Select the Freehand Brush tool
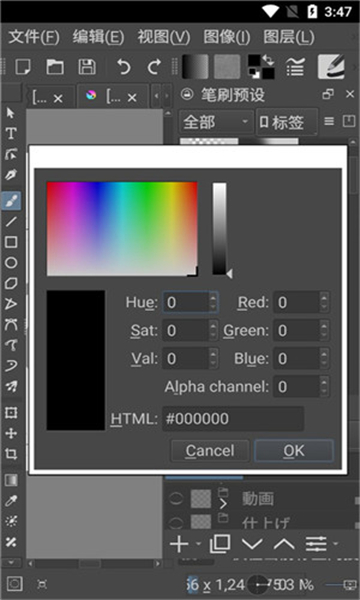The height and width of the screenshot is (600, 360). (11, 201)
